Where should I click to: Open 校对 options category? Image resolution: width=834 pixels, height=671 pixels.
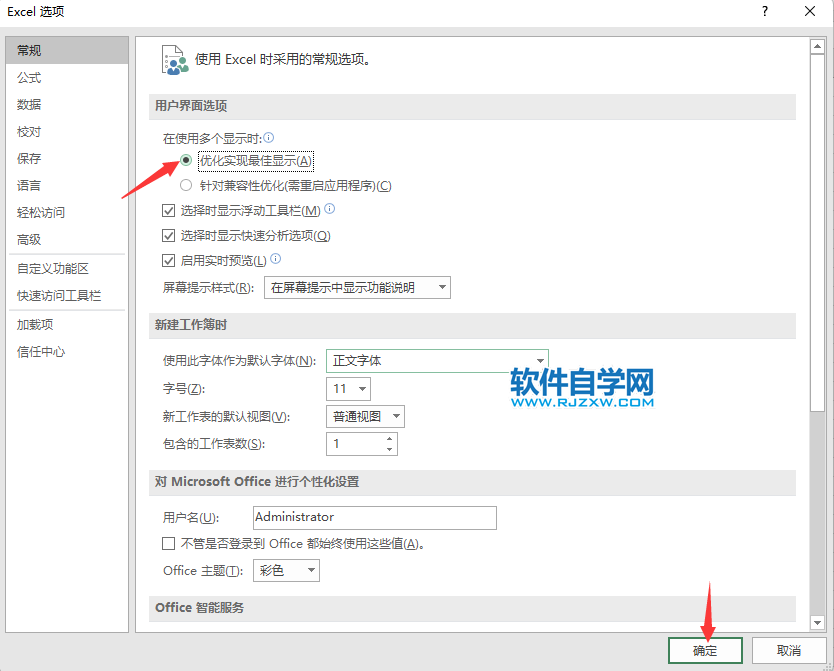point(67,131)
